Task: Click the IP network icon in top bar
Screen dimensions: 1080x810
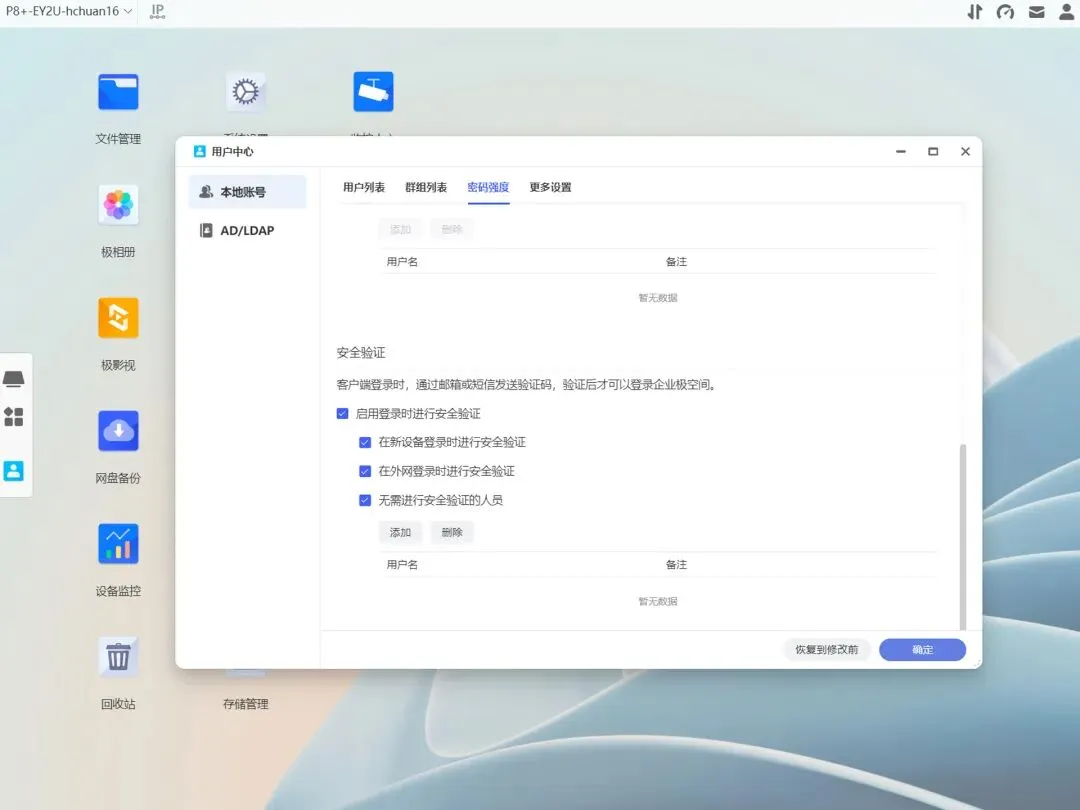Action: pos(157,11)
